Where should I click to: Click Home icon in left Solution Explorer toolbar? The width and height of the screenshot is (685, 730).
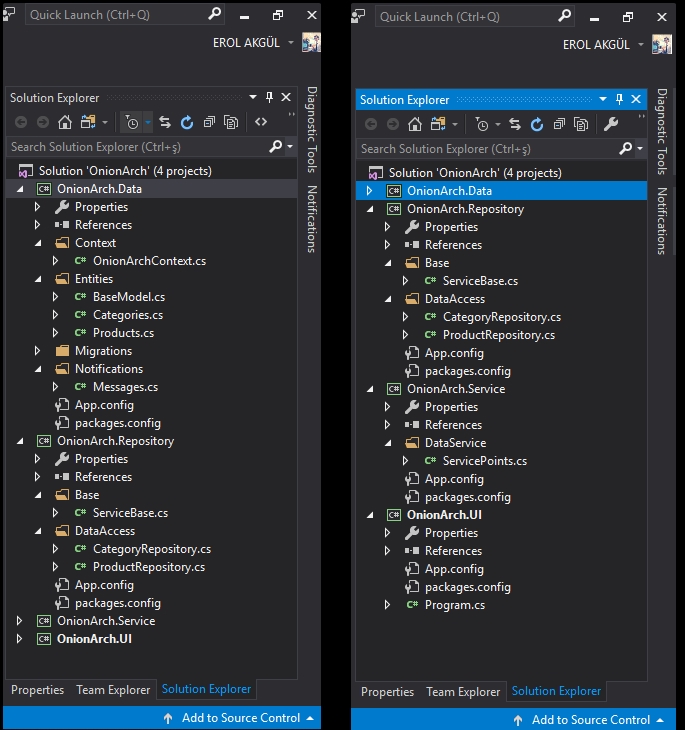65,123
